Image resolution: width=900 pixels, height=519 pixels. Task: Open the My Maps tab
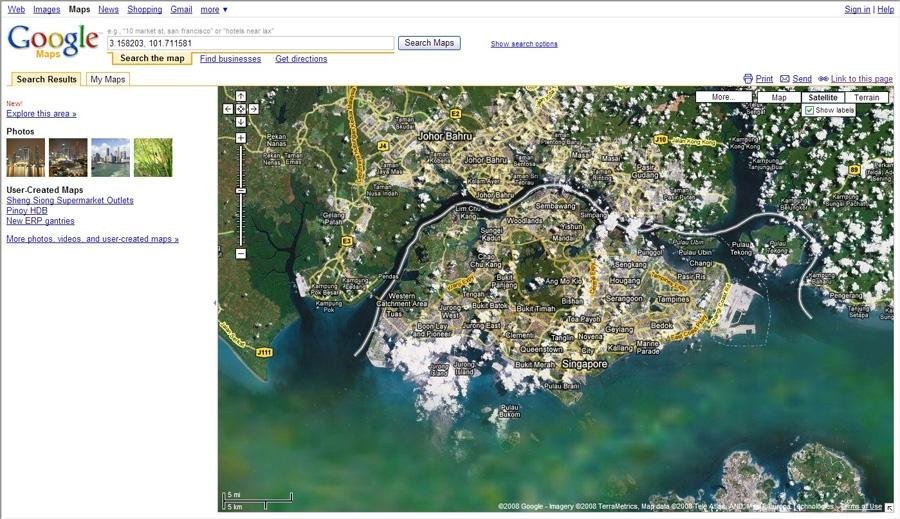click(107, 79)
